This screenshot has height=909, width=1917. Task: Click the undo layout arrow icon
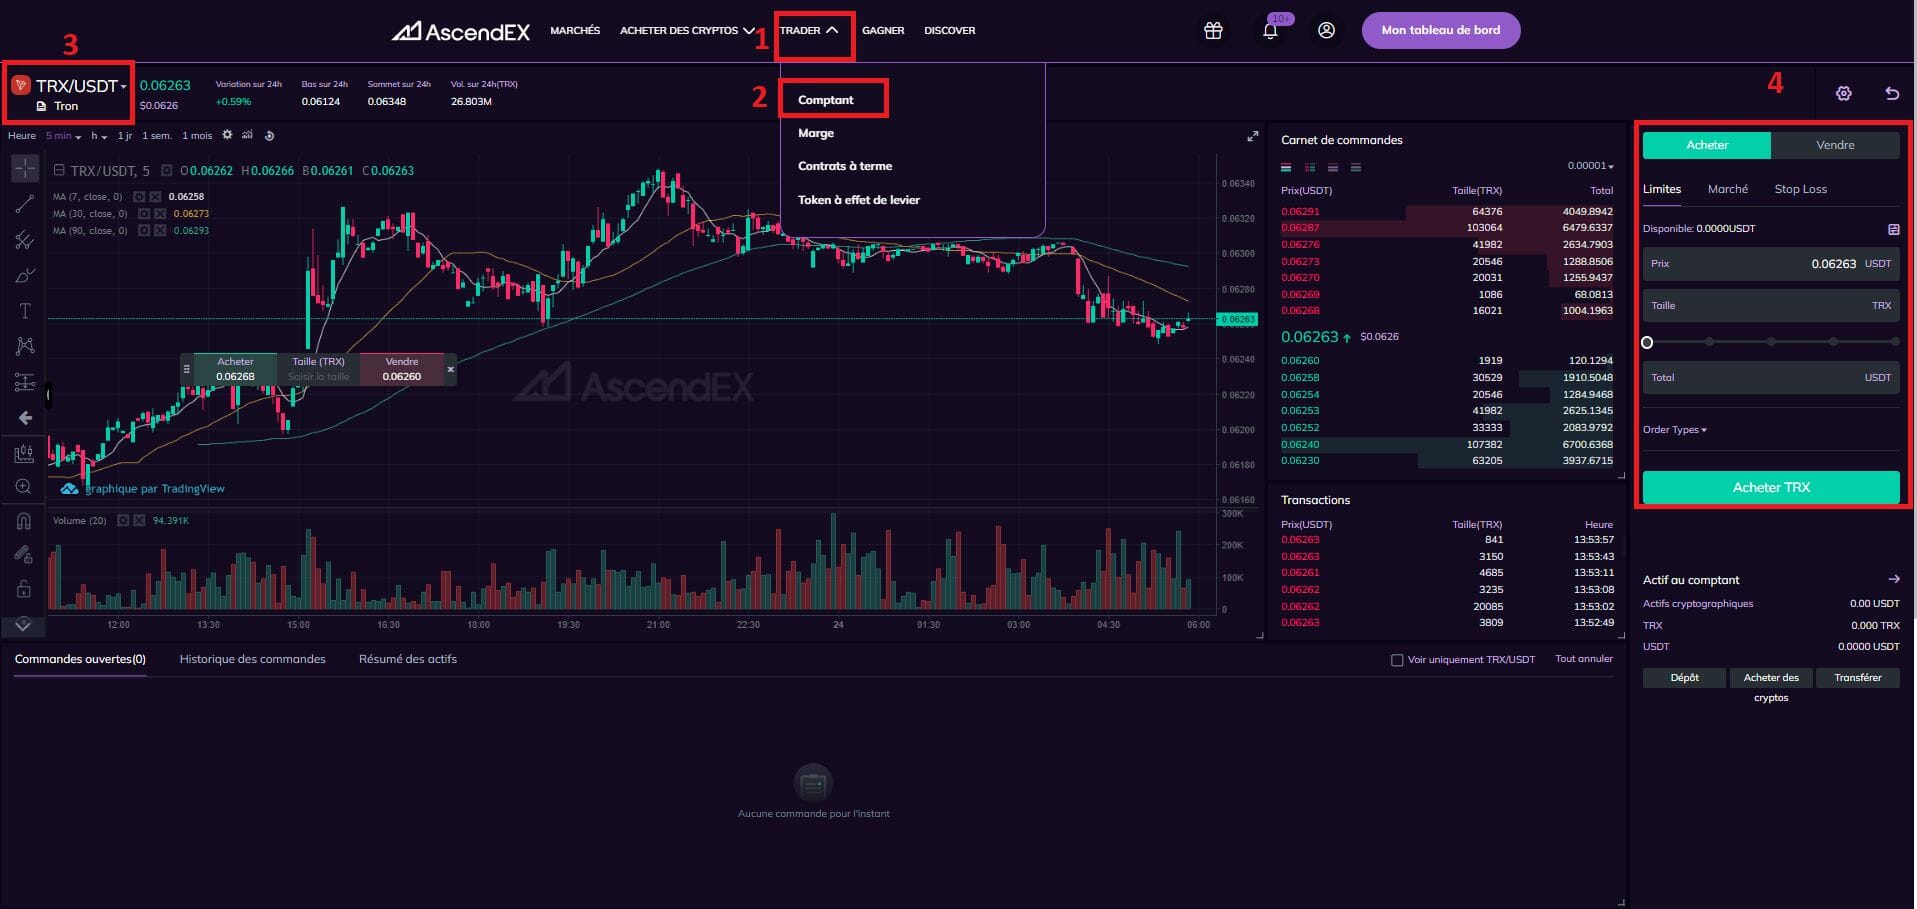point(1892,93)
